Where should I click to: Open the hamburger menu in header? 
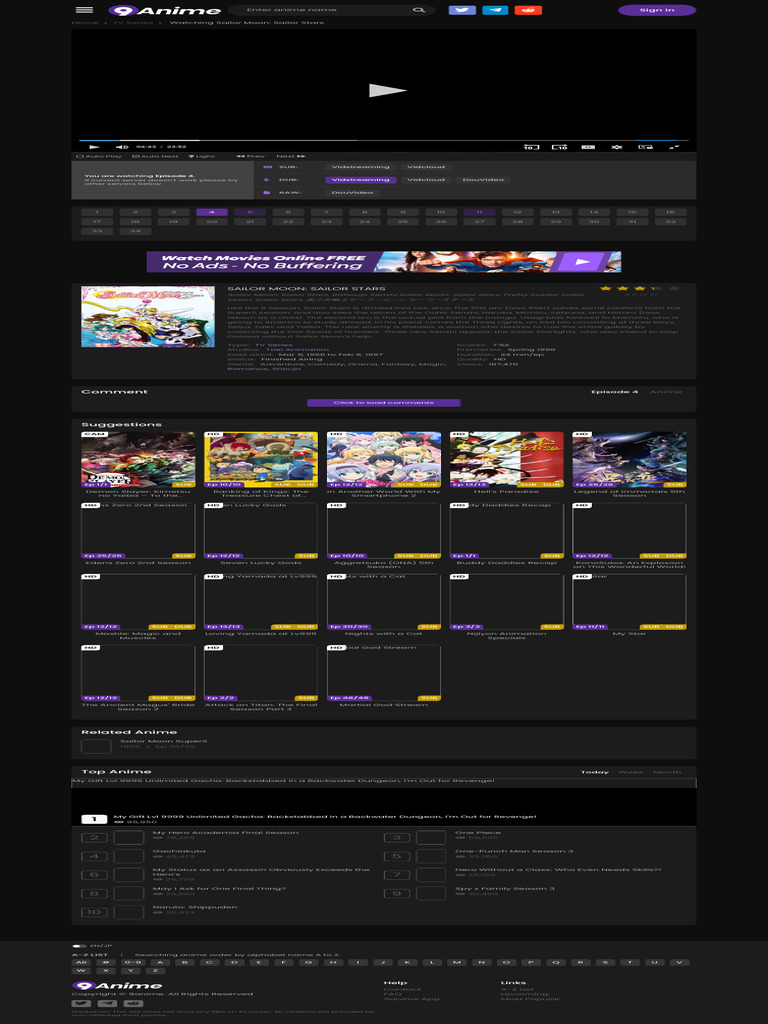83,10
